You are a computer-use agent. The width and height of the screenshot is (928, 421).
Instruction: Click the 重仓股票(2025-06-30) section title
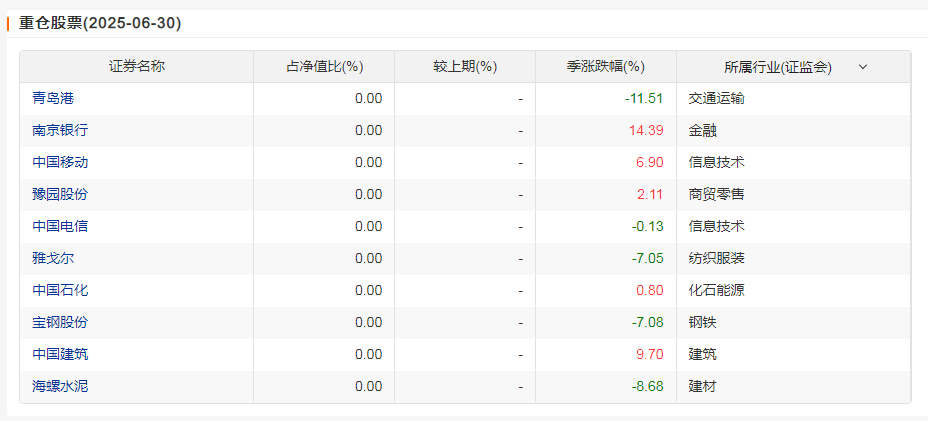click(x=100, y=23)
